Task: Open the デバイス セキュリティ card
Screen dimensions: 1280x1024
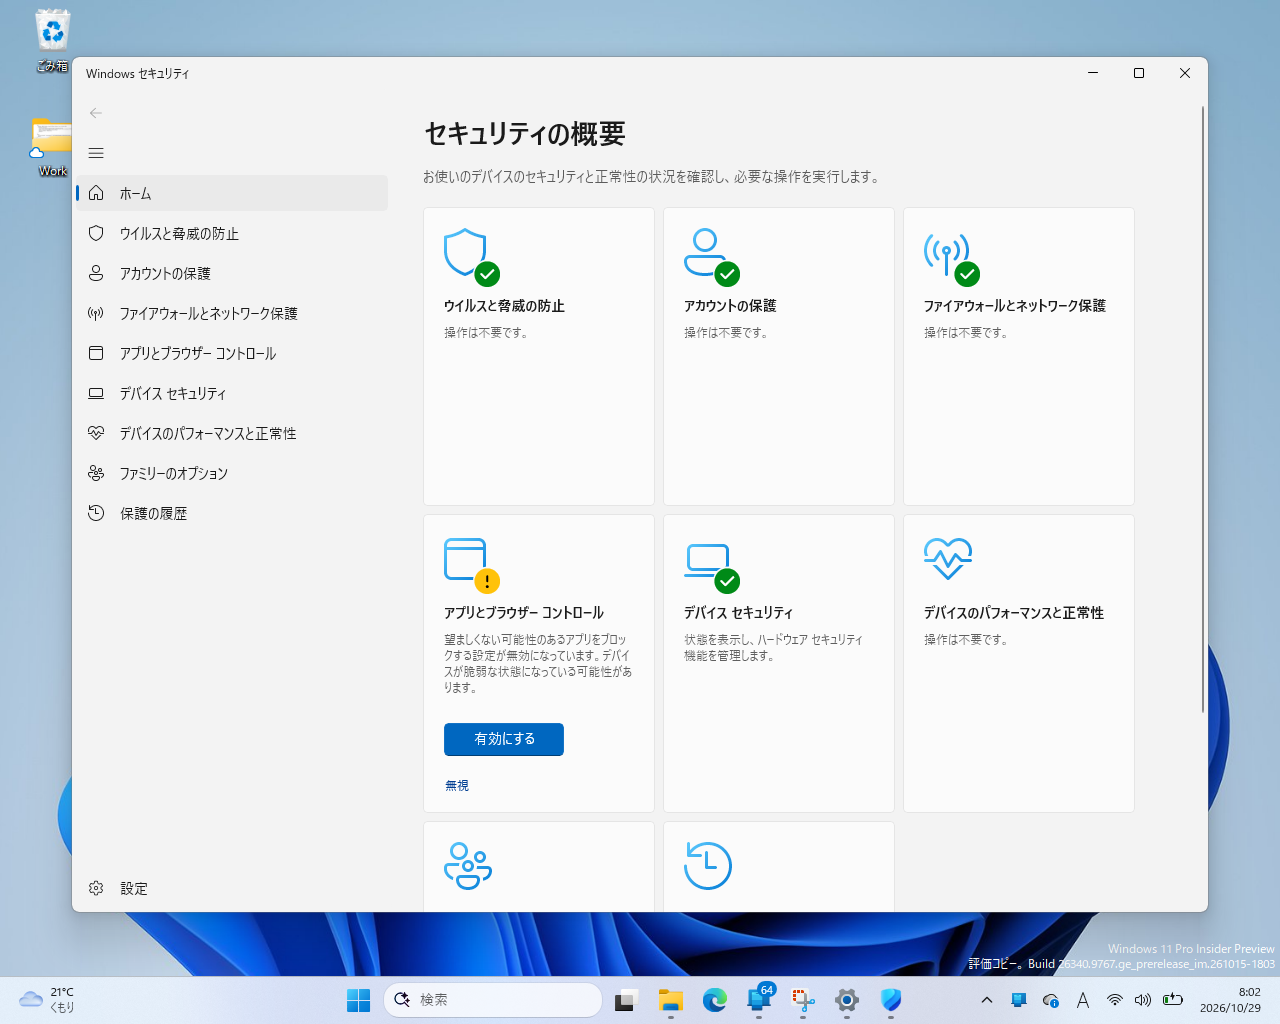Action: tap(779, 663)
